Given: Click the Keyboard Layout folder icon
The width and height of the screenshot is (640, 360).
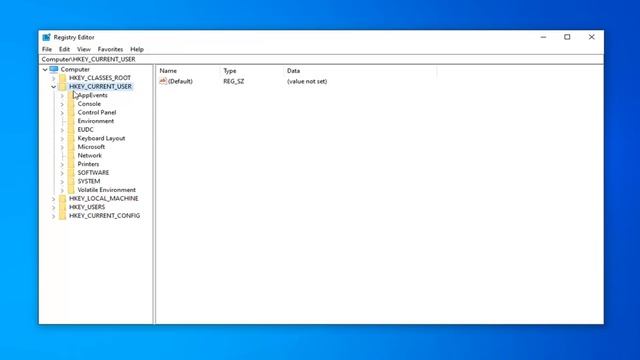Looking at the screenshot, I should [x=71, y=138].
